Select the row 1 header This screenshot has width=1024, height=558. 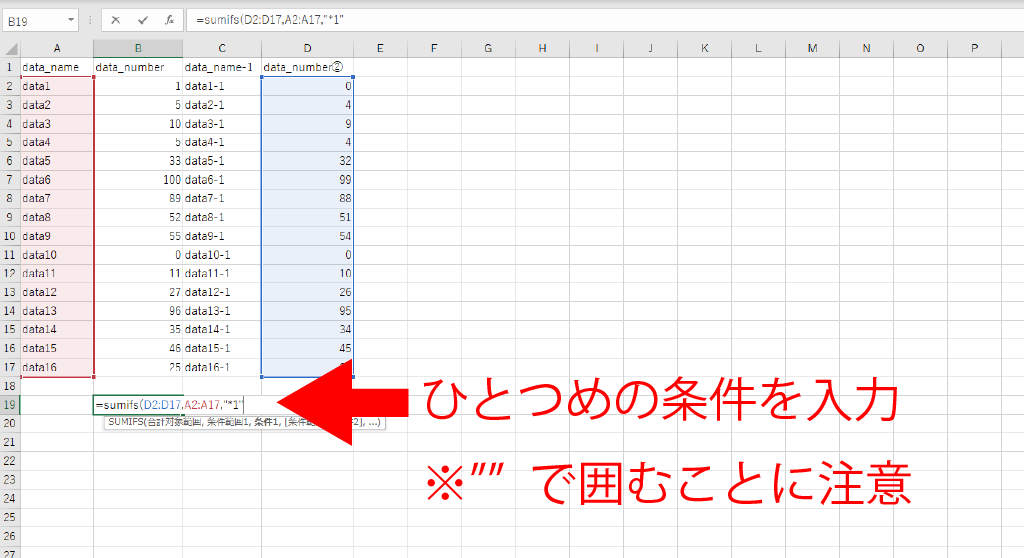(10, 67)
